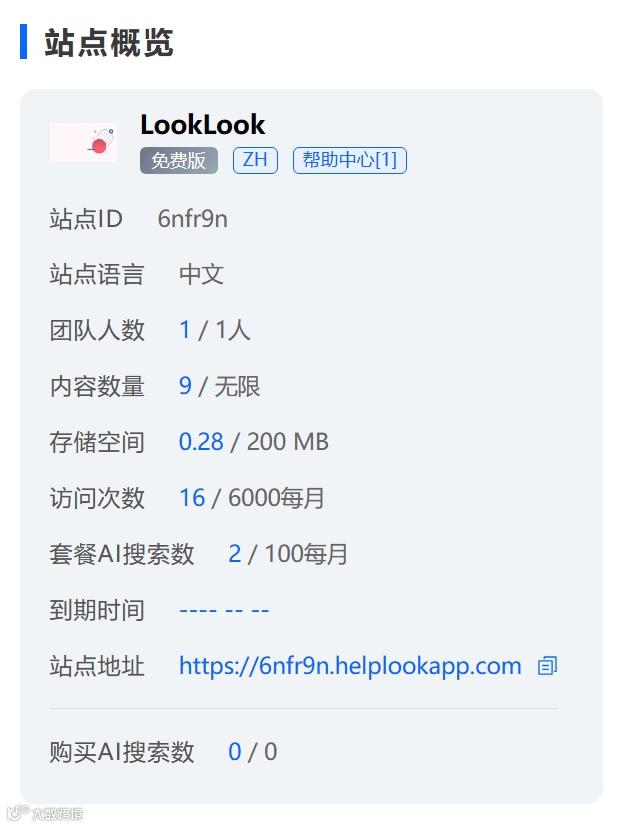Image resolution: width=621 pixels, height=827 pixels.
Task: Click the visit count value 16
Action: click(x=192, y=498)
